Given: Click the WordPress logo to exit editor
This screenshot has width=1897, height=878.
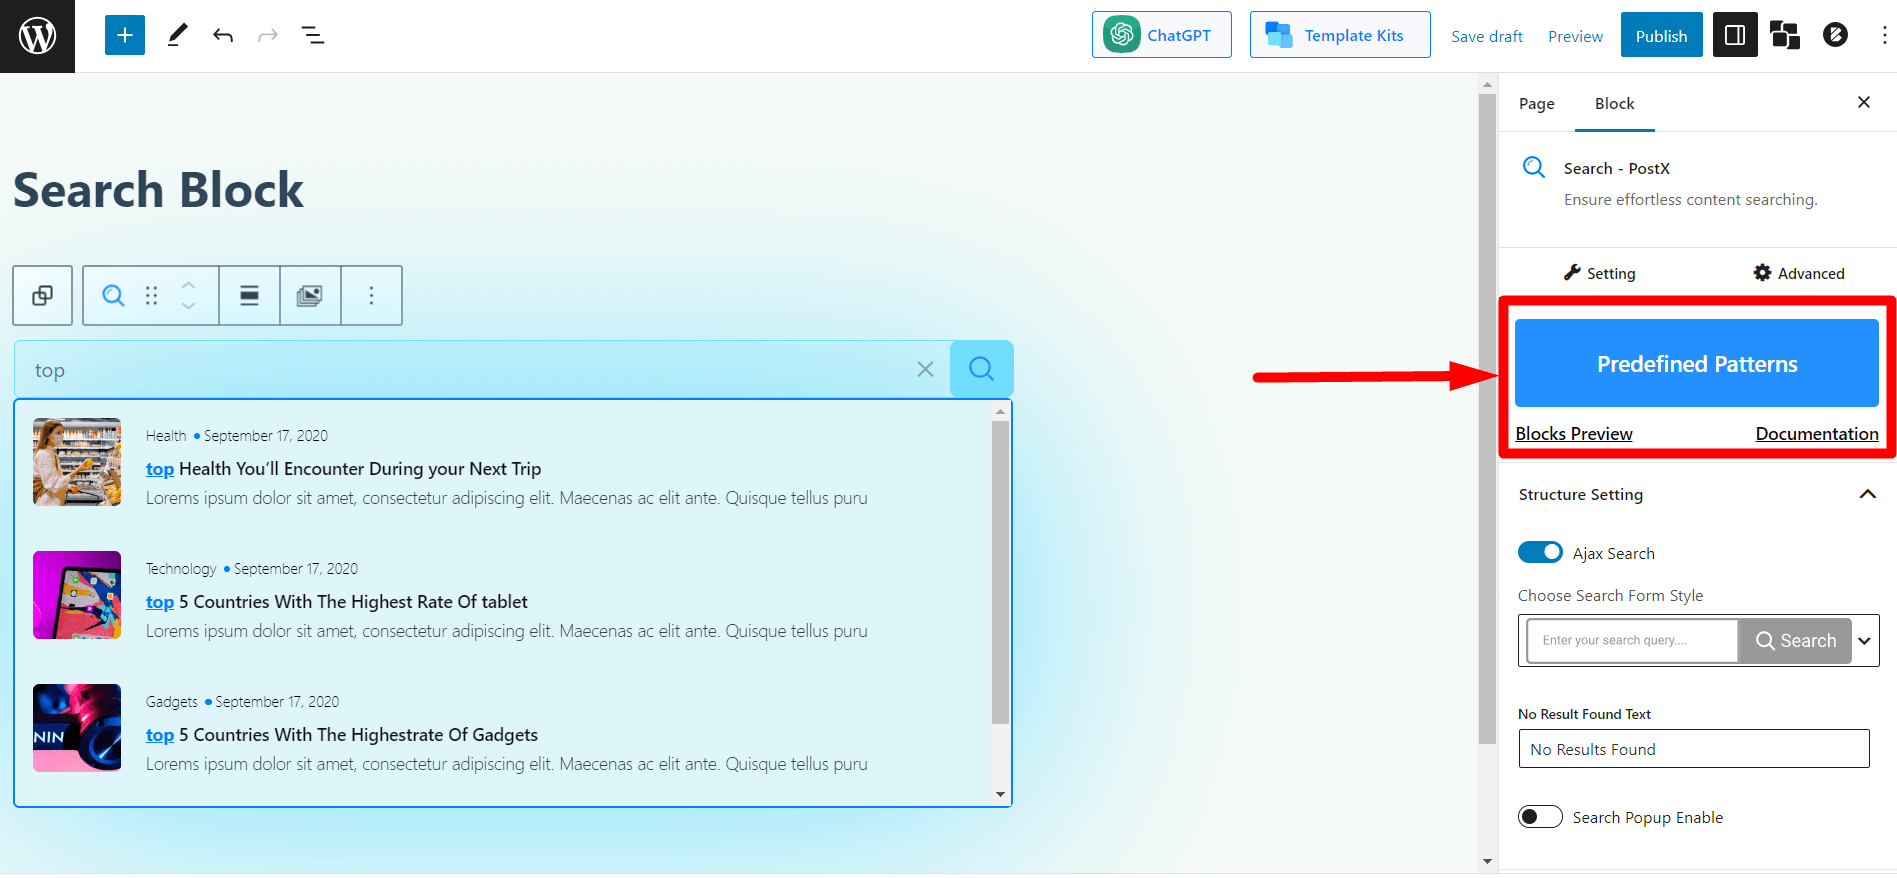Looking at the screenshot, I should pyautogui.click(x=37, y=36).
